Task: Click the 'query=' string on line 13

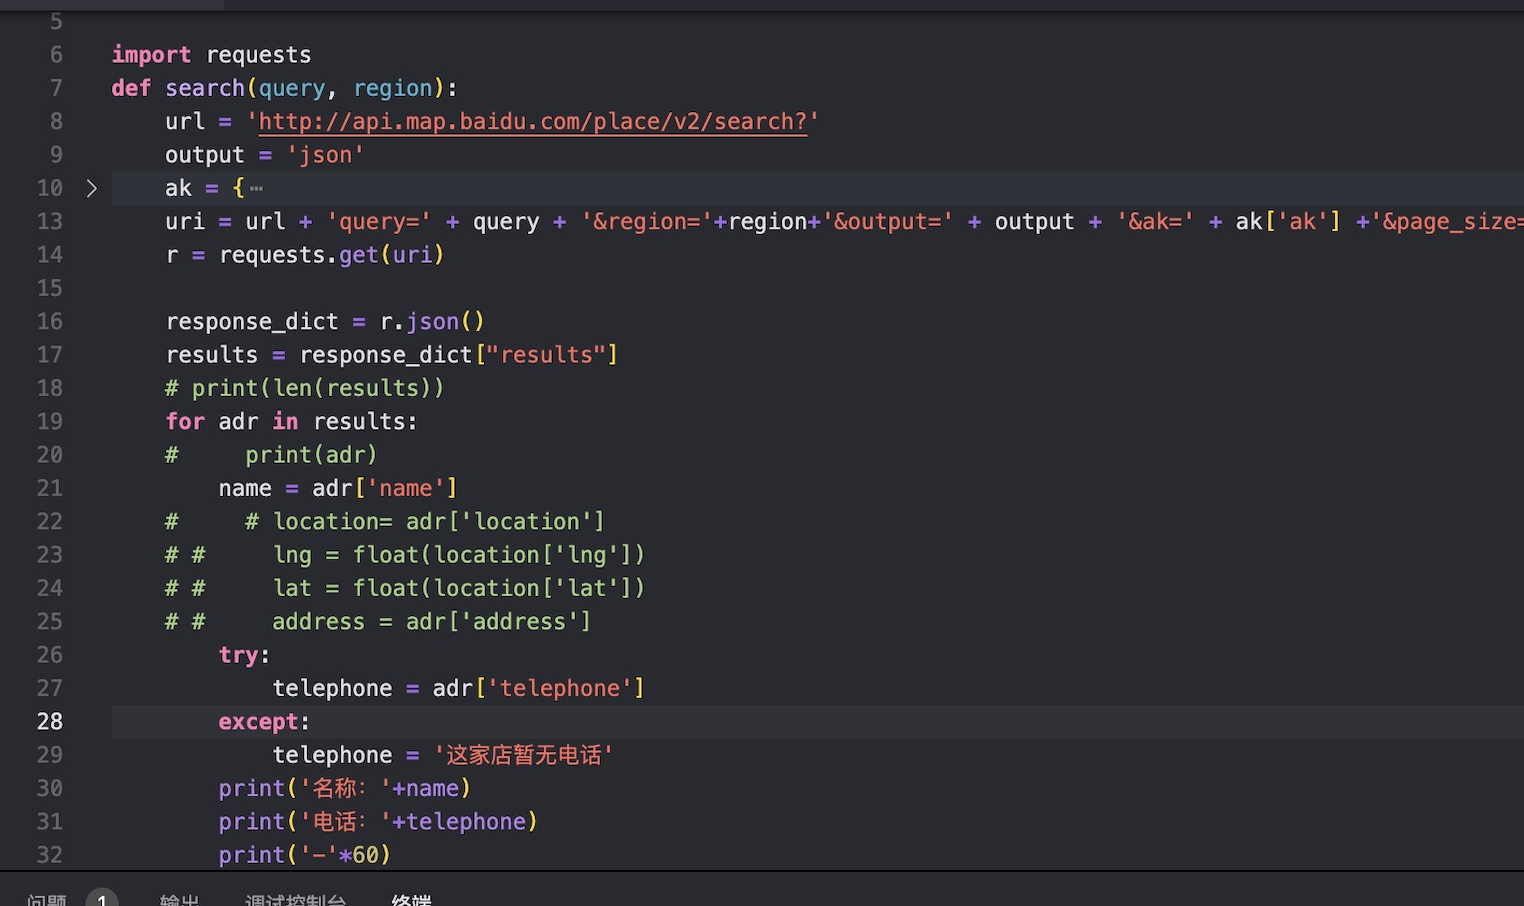Action: coord(379,221)
